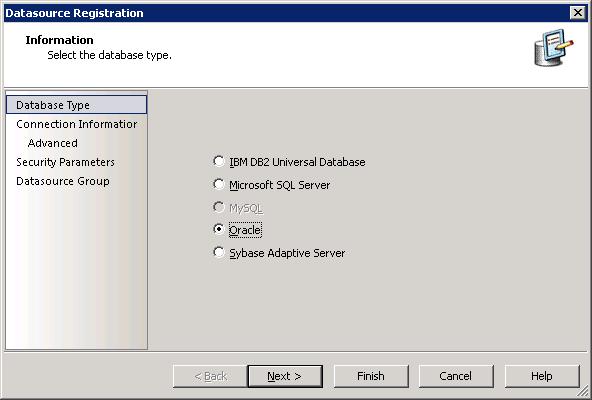
Task: Click the Datasource Registration title bar
Action: click(287, 13)
